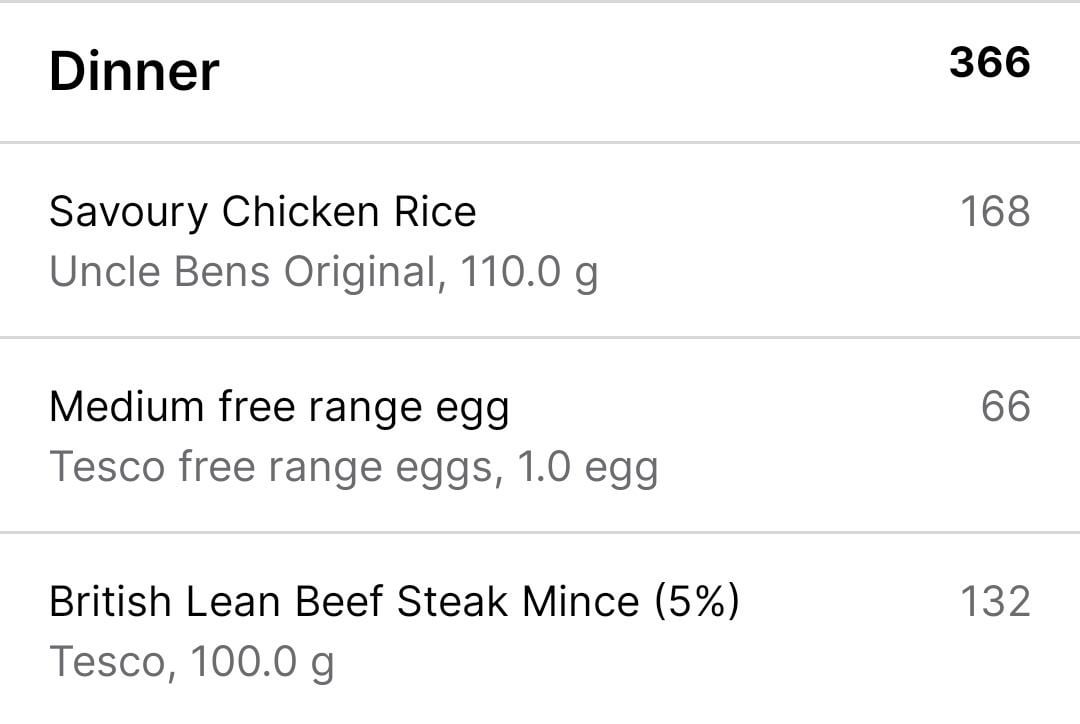The height and width of the screenshot is (724, 1080).
Task: Click the 110.0 g weight of rice
Action: (529, 271)
